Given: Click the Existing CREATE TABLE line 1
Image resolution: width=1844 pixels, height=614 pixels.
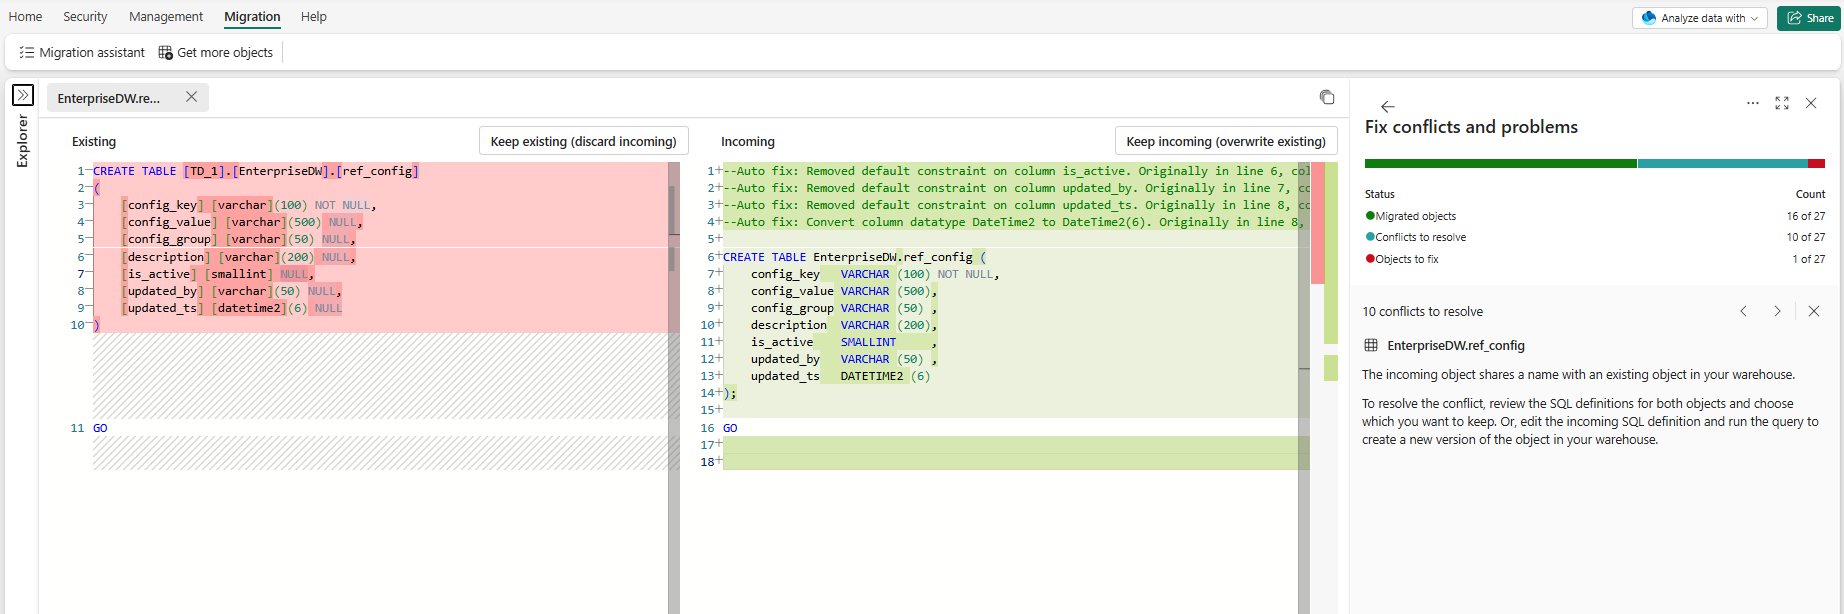Looking at the screenshot, I should [256, 171].
